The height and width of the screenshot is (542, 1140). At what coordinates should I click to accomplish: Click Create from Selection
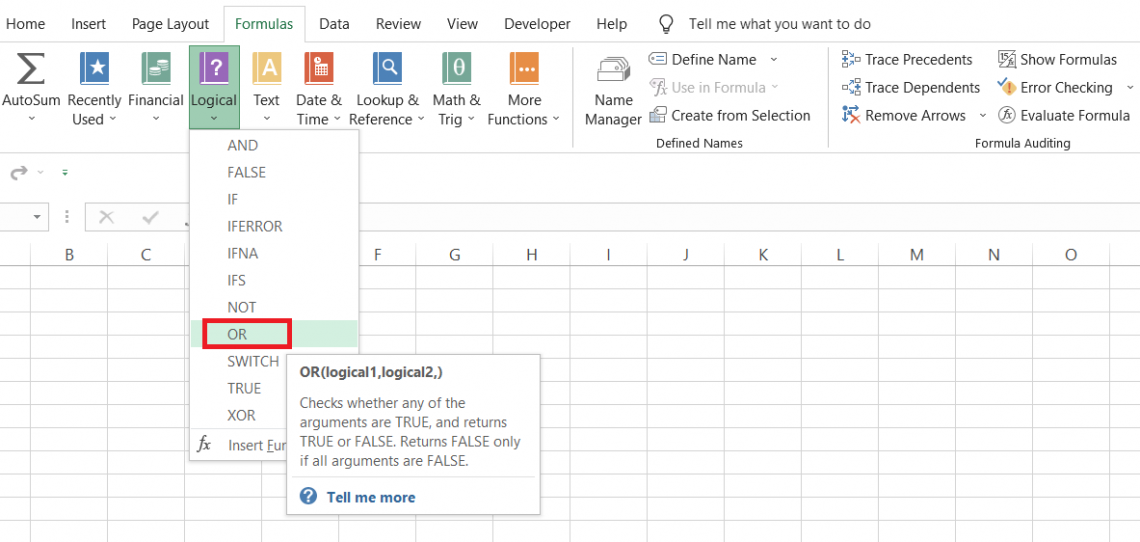pos(740,115)
